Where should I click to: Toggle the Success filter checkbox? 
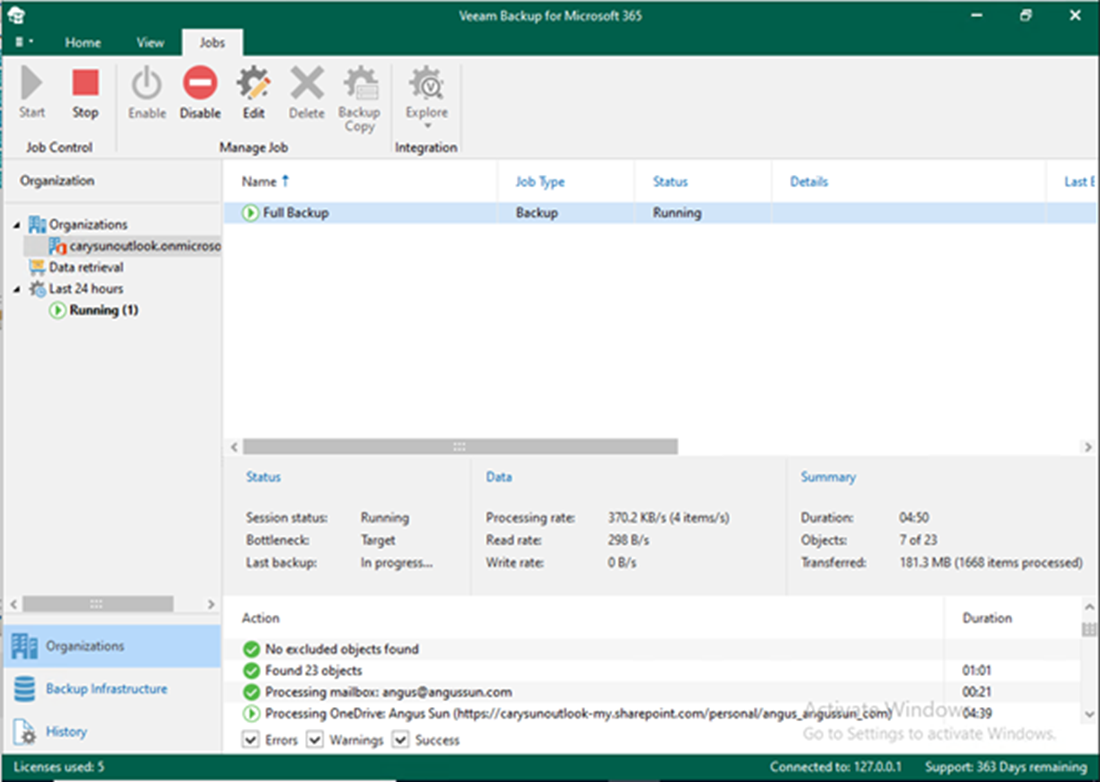coord(401,739)
